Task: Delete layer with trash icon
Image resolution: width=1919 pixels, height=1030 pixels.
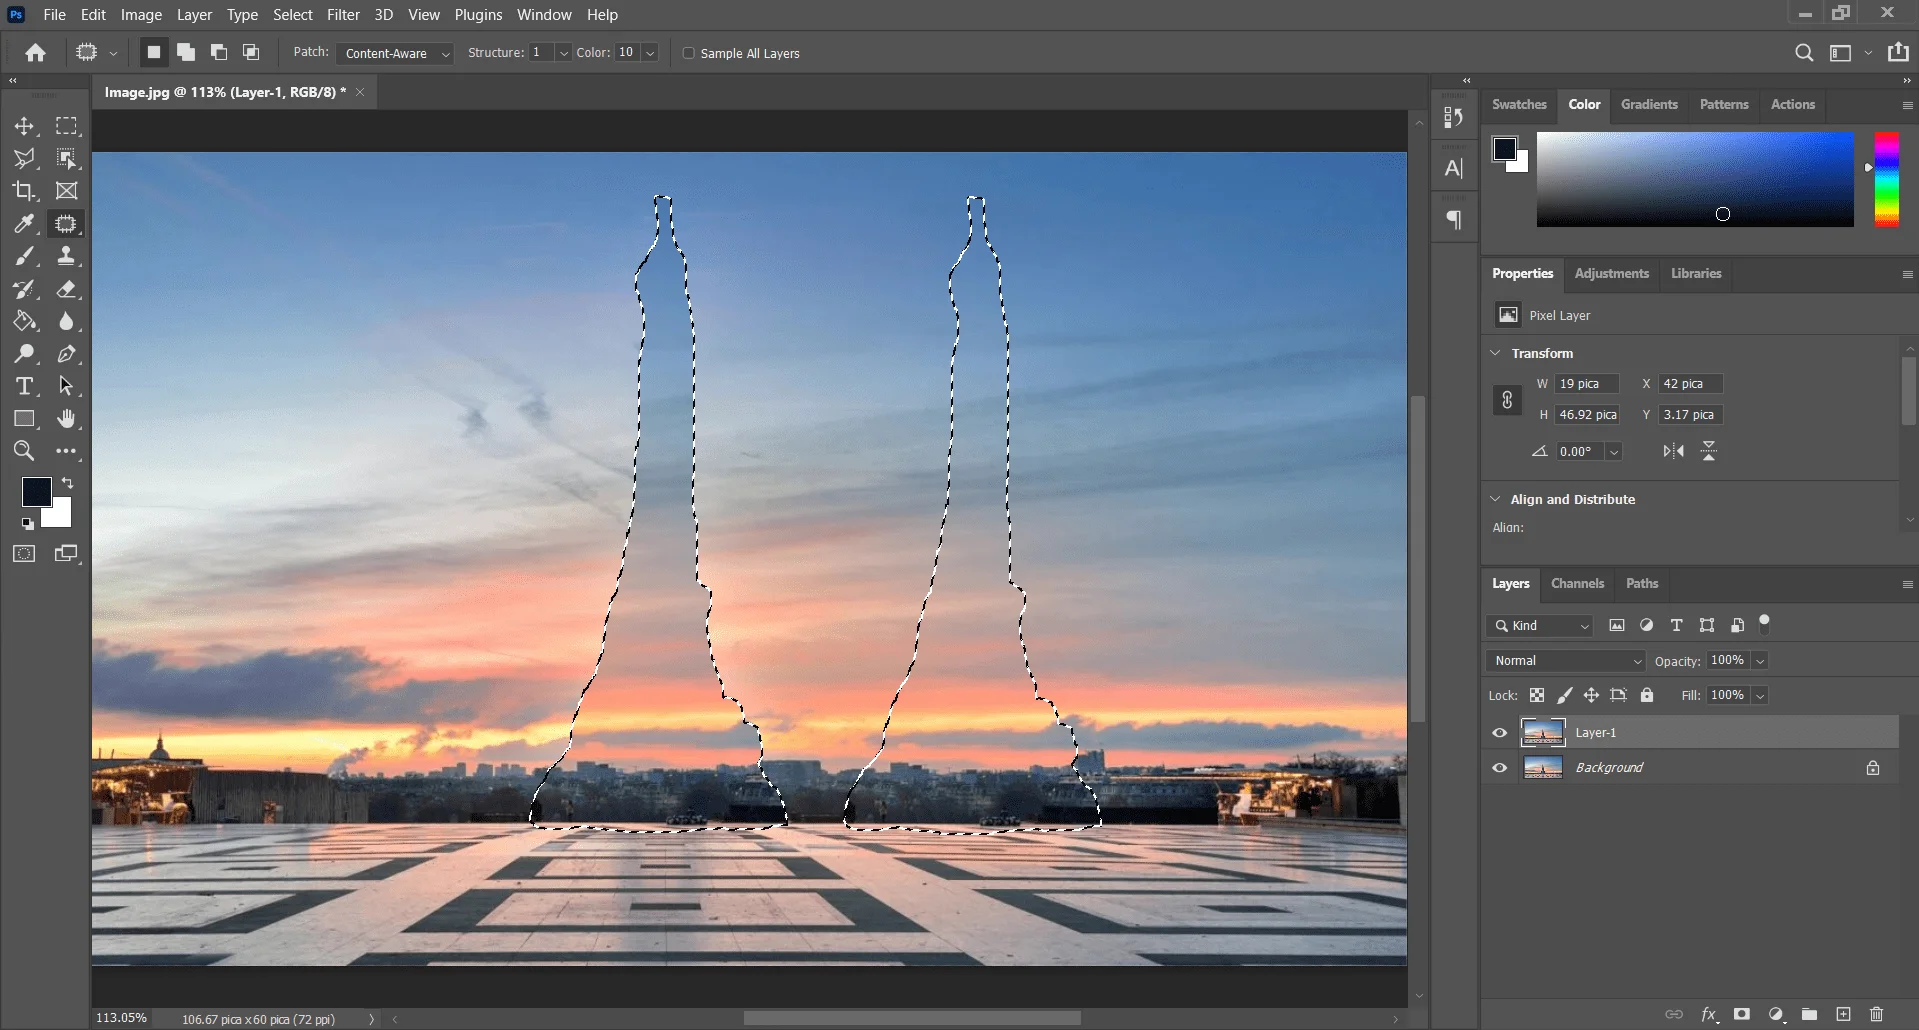Action: (x=1877, y=1014)
